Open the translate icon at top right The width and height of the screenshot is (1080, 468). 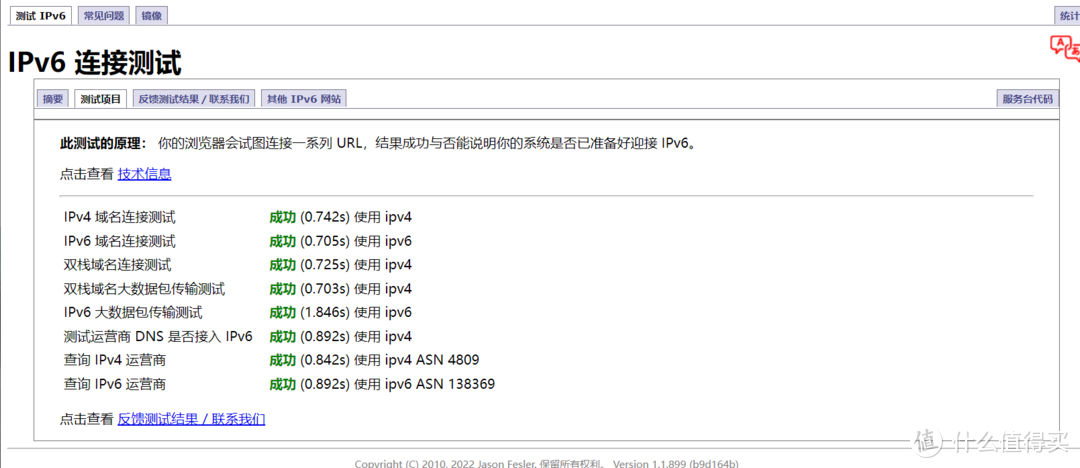point(1065,48)
